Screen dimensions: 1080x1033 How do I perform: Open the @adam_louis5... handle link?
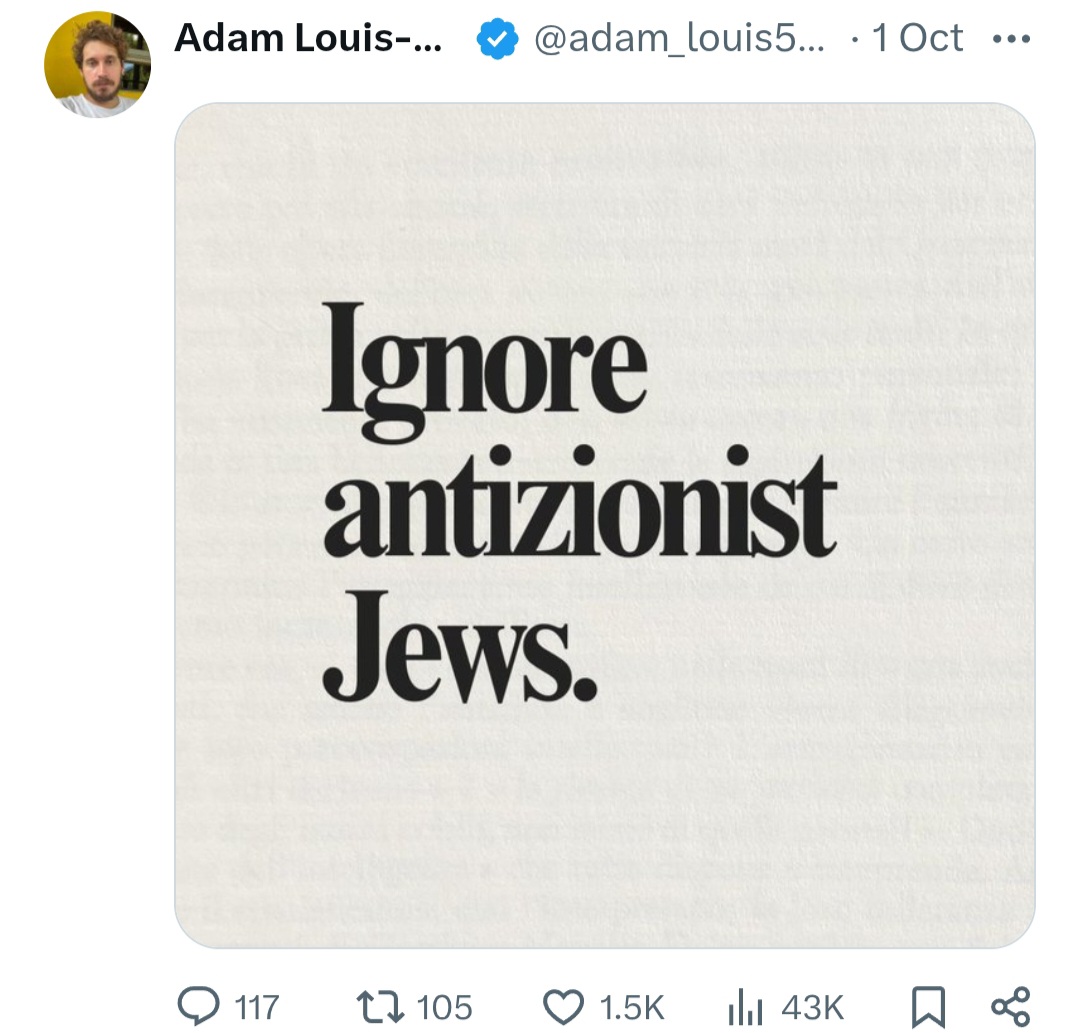tap(678, 39)
